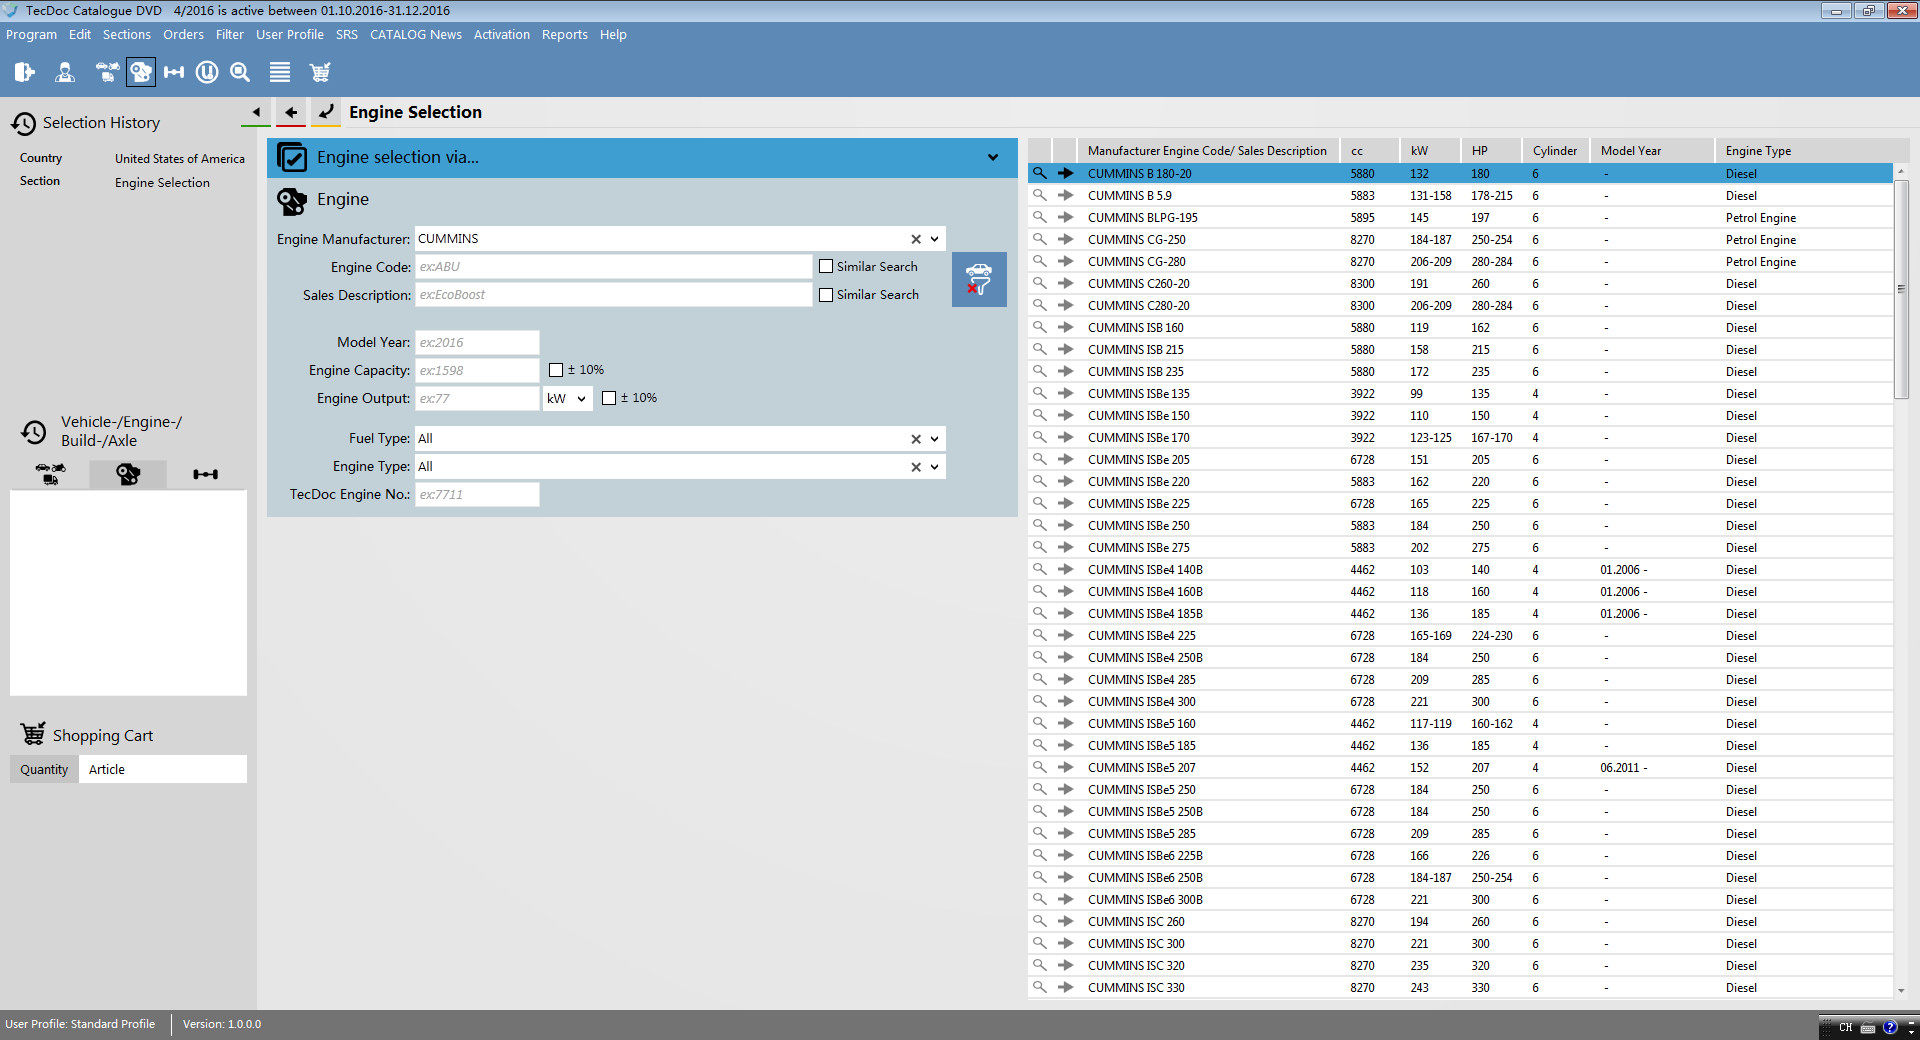Open the Filter menu
This screenshot has width=1920, height=1040.
[230, 34]
